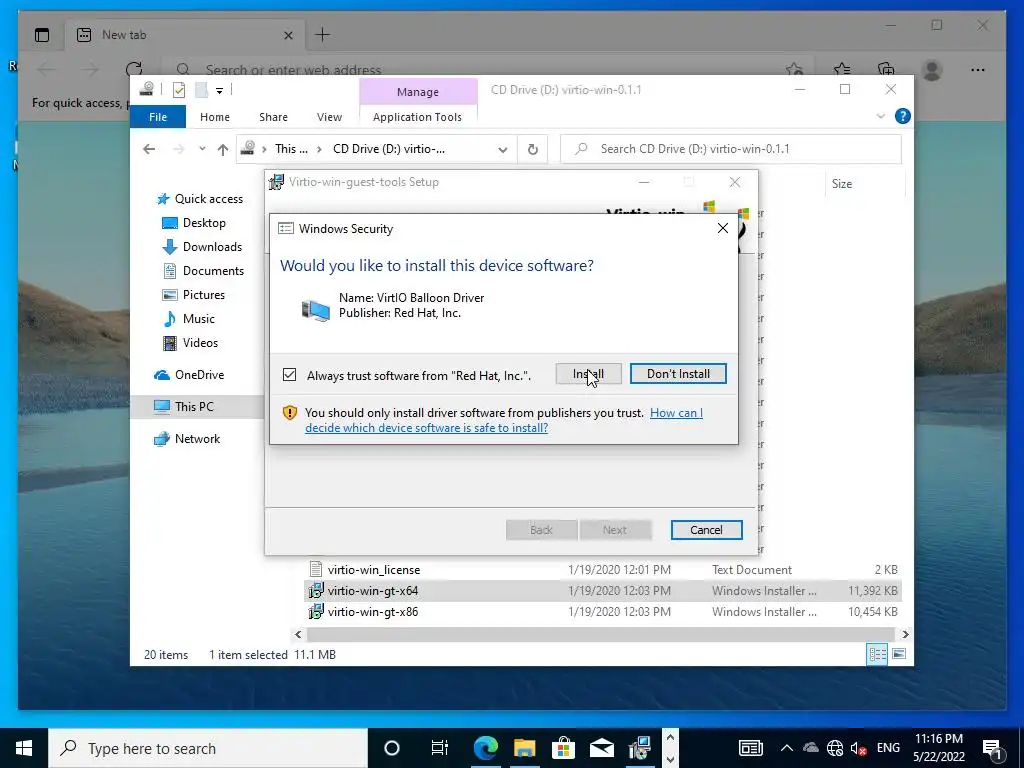
Task: Open Cortana from the taskbar
Action: coord(392,748)
